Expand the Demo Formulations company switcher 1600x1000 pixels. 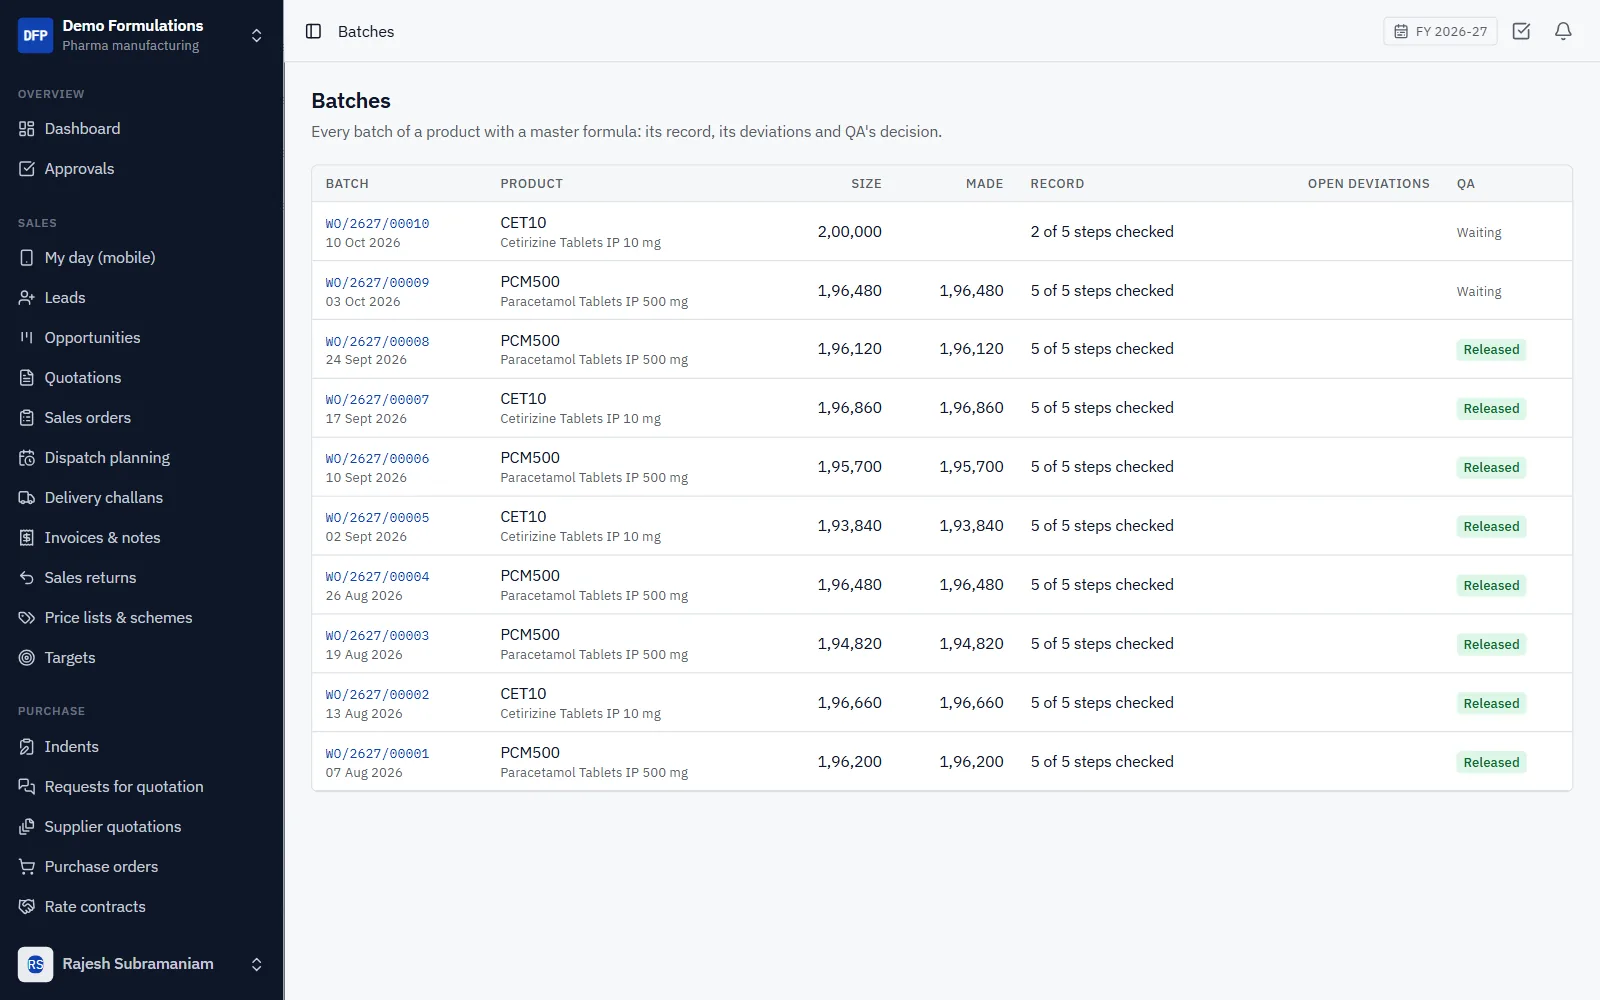(256, 35)
